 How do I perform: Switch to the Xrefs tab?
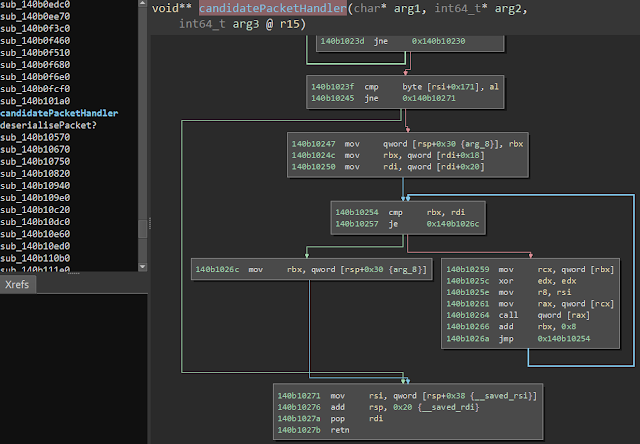(17, 284)
